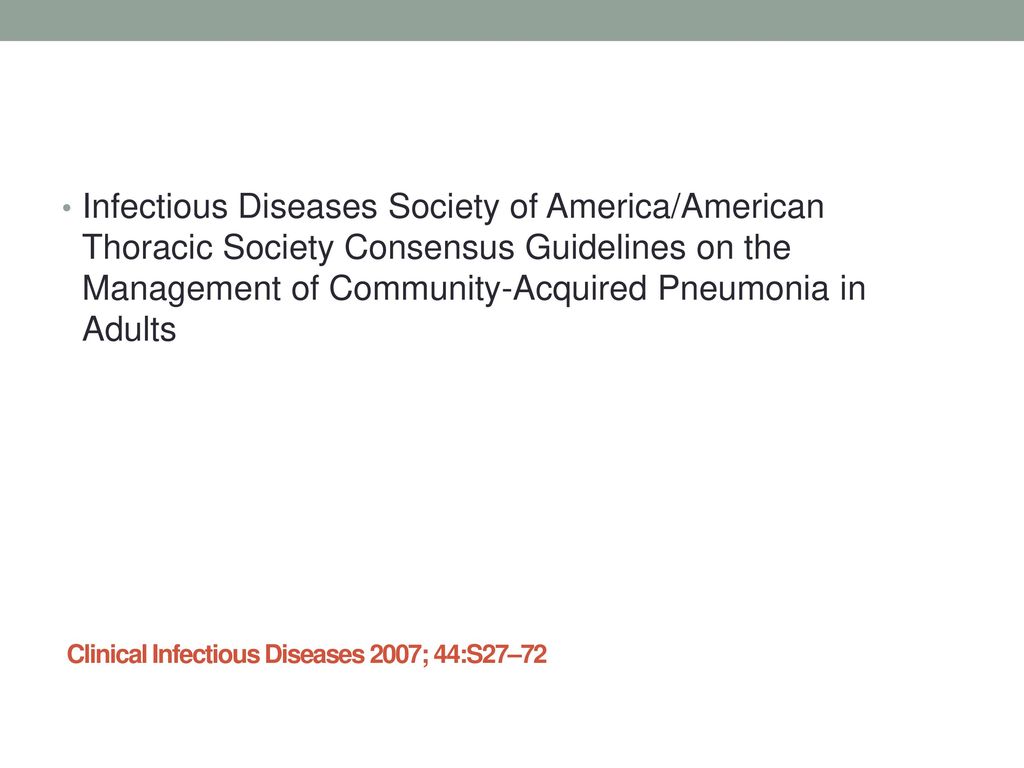Select the word 'Consensus' in second line
The width and height of the screenshot is (1024, 768).
429,248
